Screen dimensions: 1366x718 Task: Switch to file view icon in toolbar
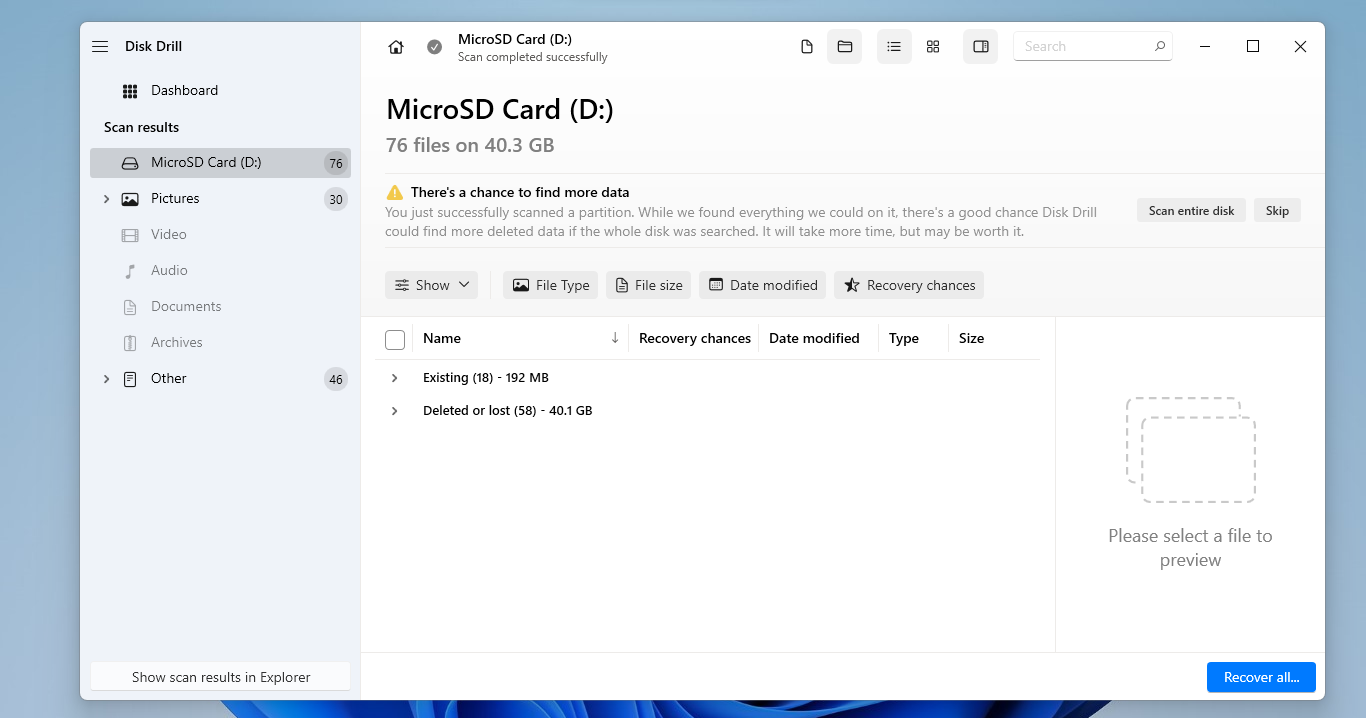point(807,47)
